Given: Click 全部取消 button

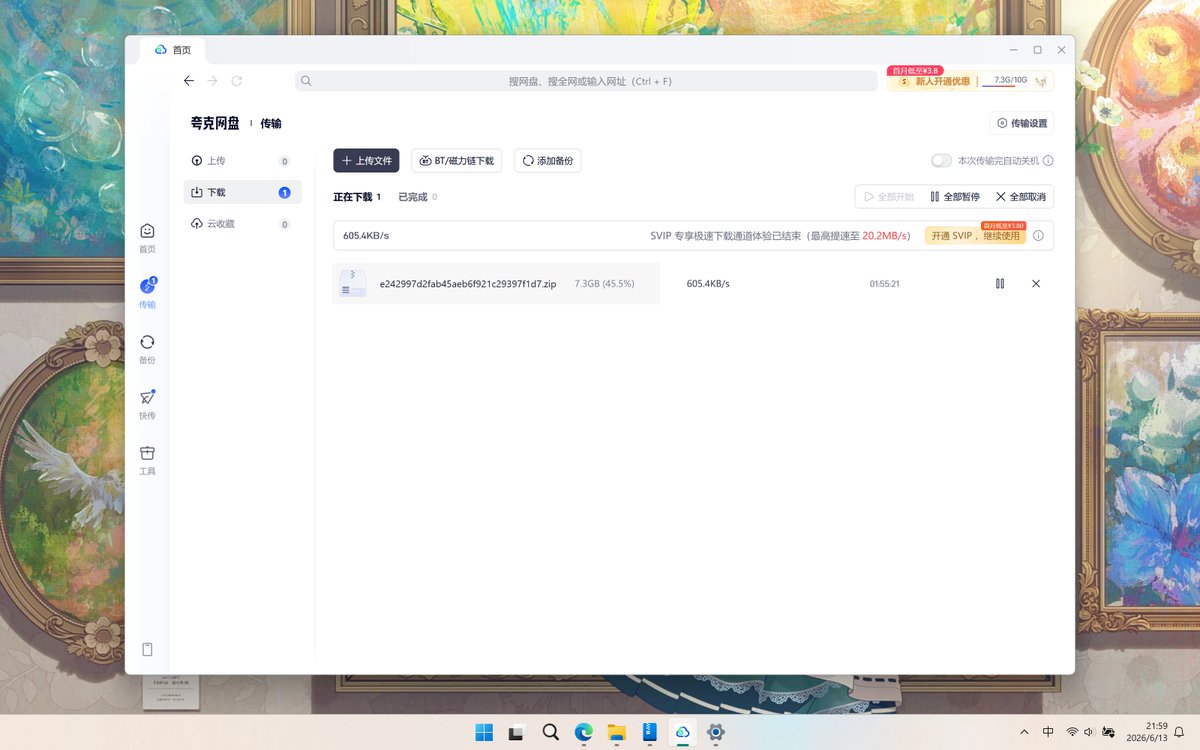Looking at the screenshot, I should pyautogui.click(x=1021, y=197).
